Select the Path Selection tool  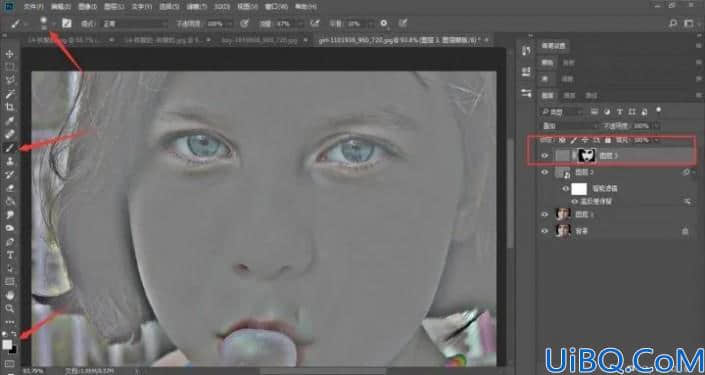point(9,268)
